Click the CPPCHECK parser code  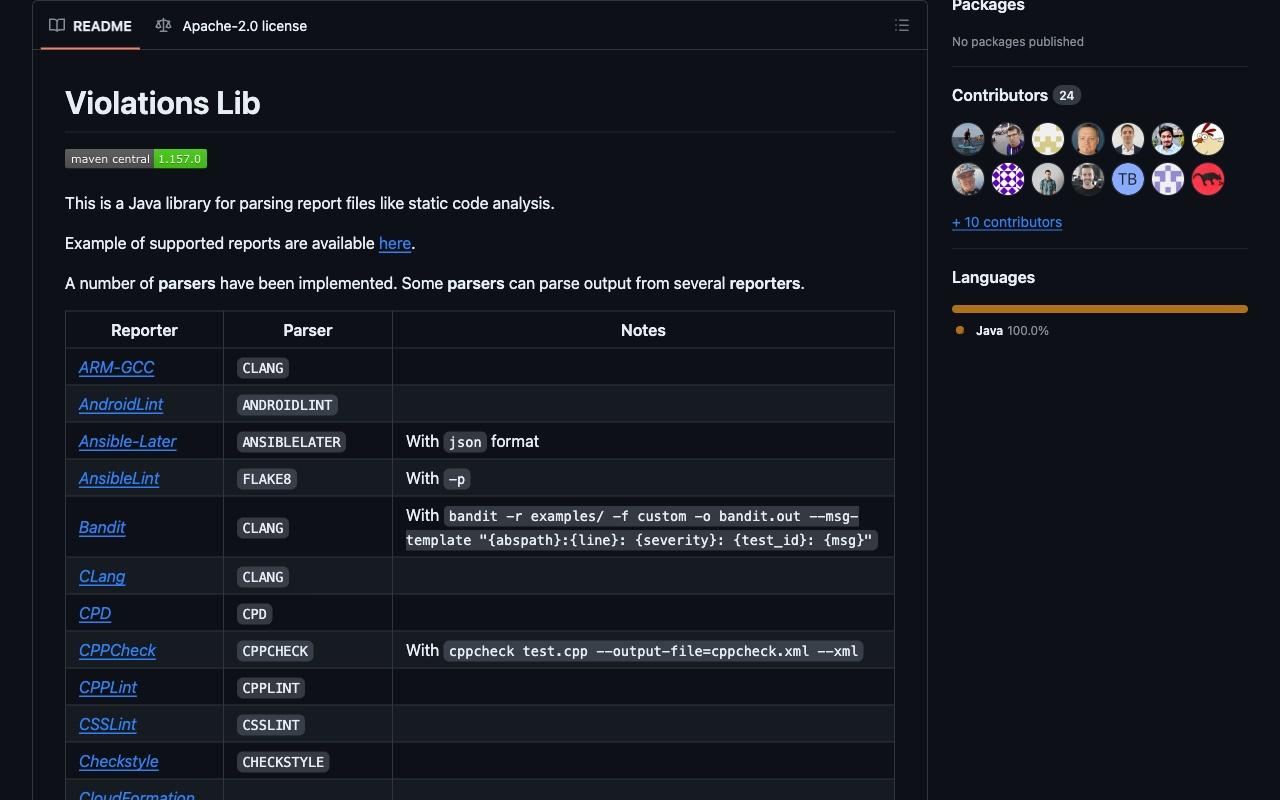[275, 651]
